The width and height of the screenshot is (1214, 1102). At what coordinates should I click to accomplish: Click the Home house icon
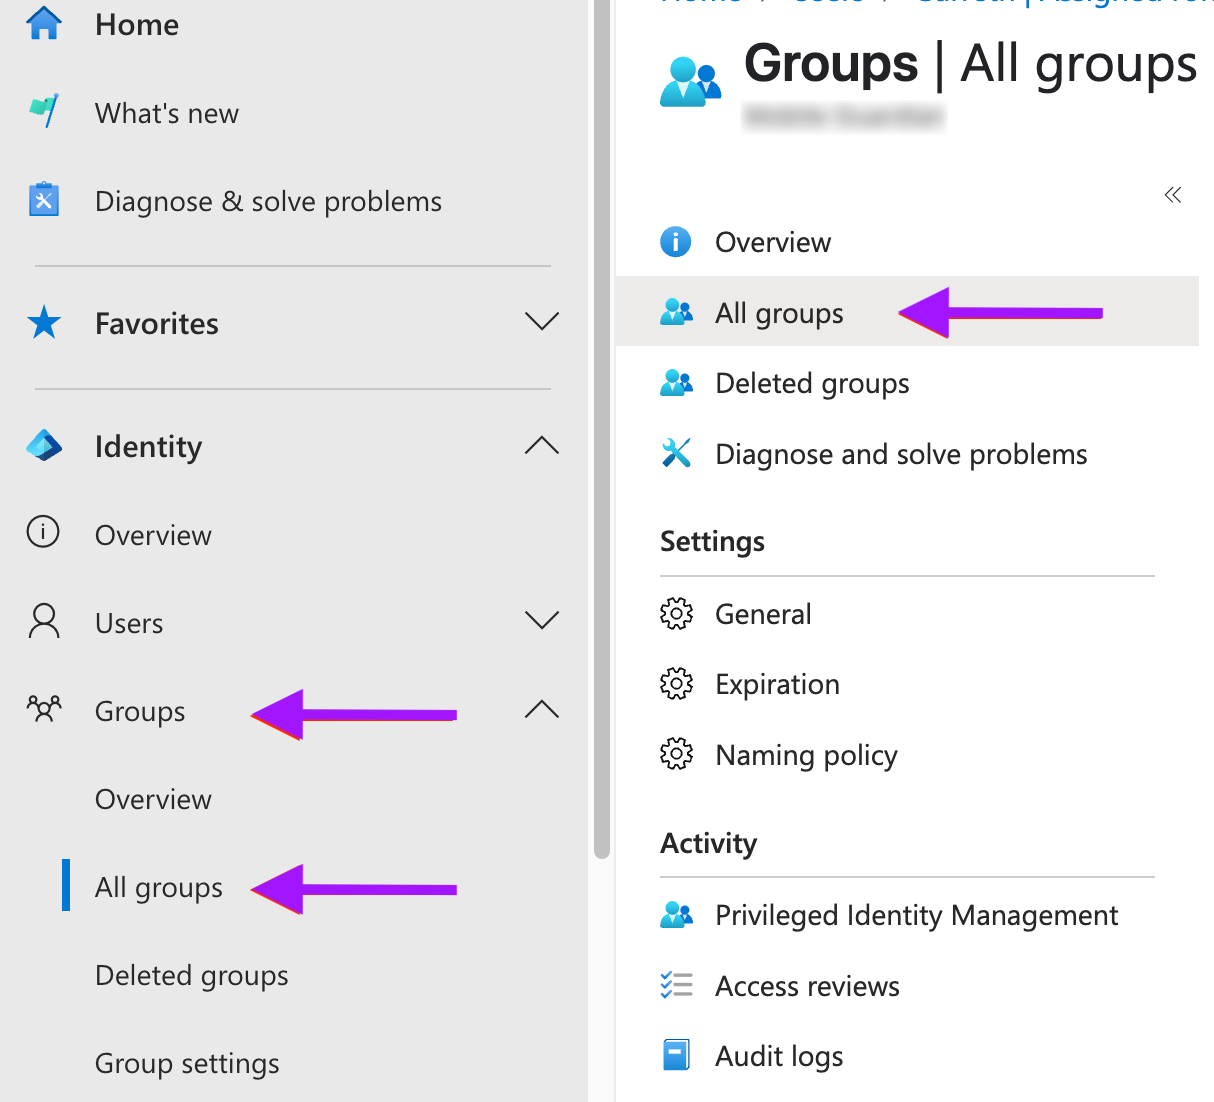43,24
